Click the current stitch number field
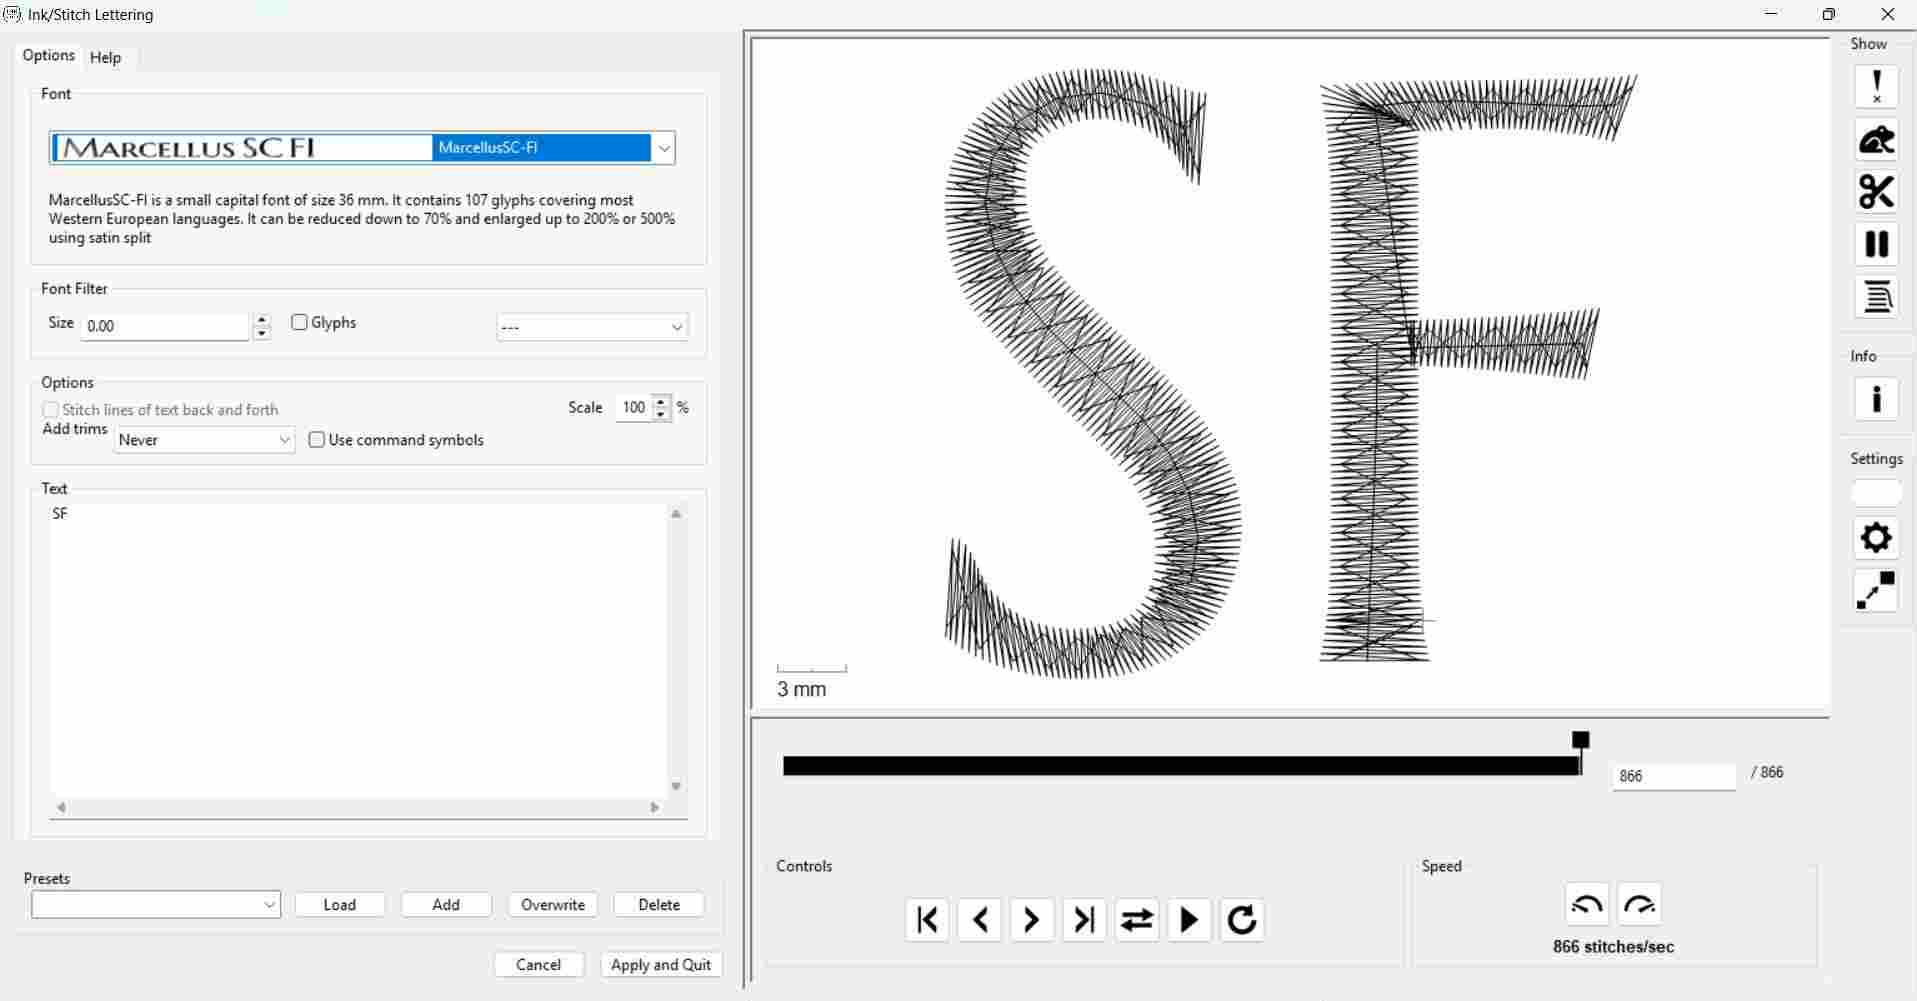 (x=1673, y=776)
